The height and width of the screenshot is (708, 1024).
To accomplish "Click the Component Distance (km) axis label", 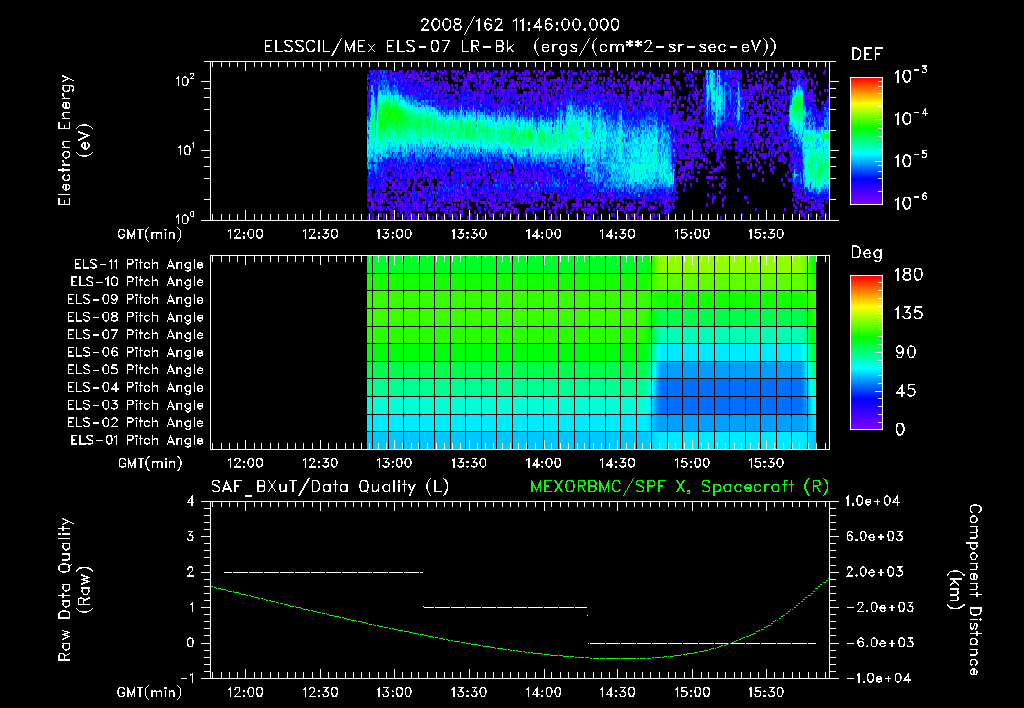I will coord(965,590).
